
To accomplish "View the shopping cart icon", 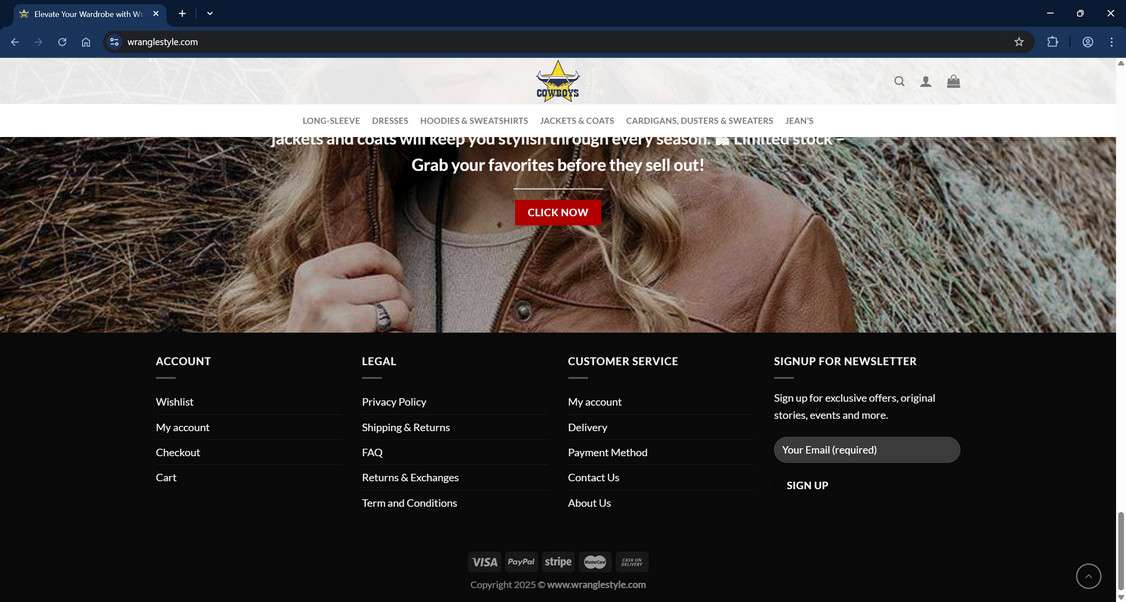I will click(953, 81).
